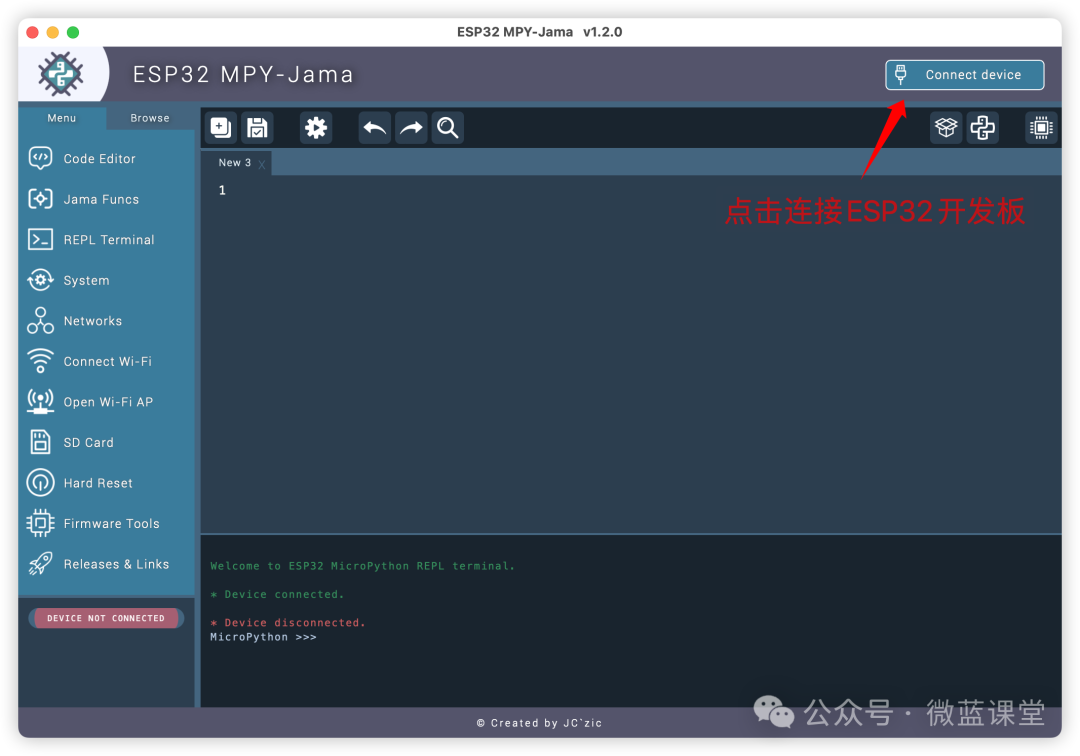Click the MicroPython >>> prompt line
Image resolution: width=1080 pixels, height=756 pixels.
point(263,637)
